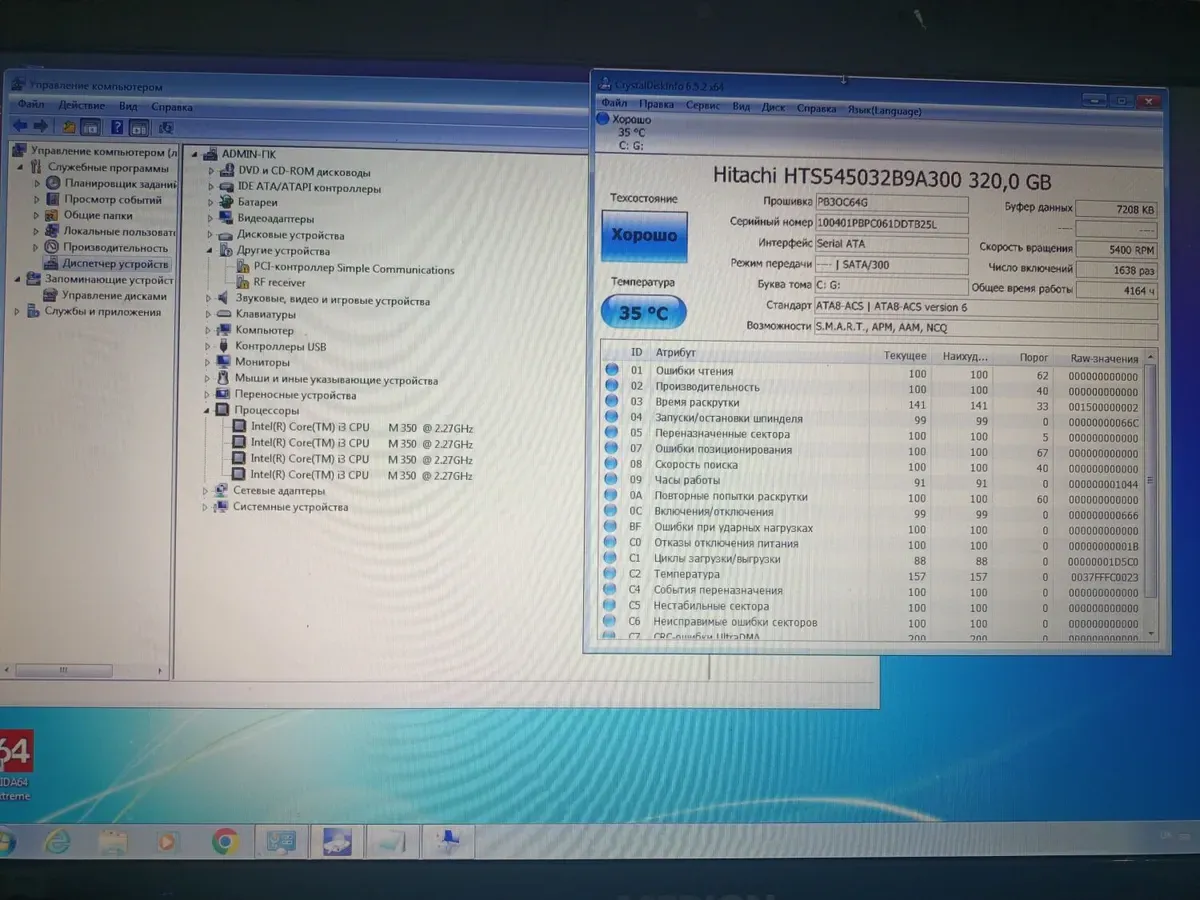Image resolution: width=1200 pixels, height=900 pixels.
Task: Open the Действие menu in Computer Management
Action: (81, 106)
